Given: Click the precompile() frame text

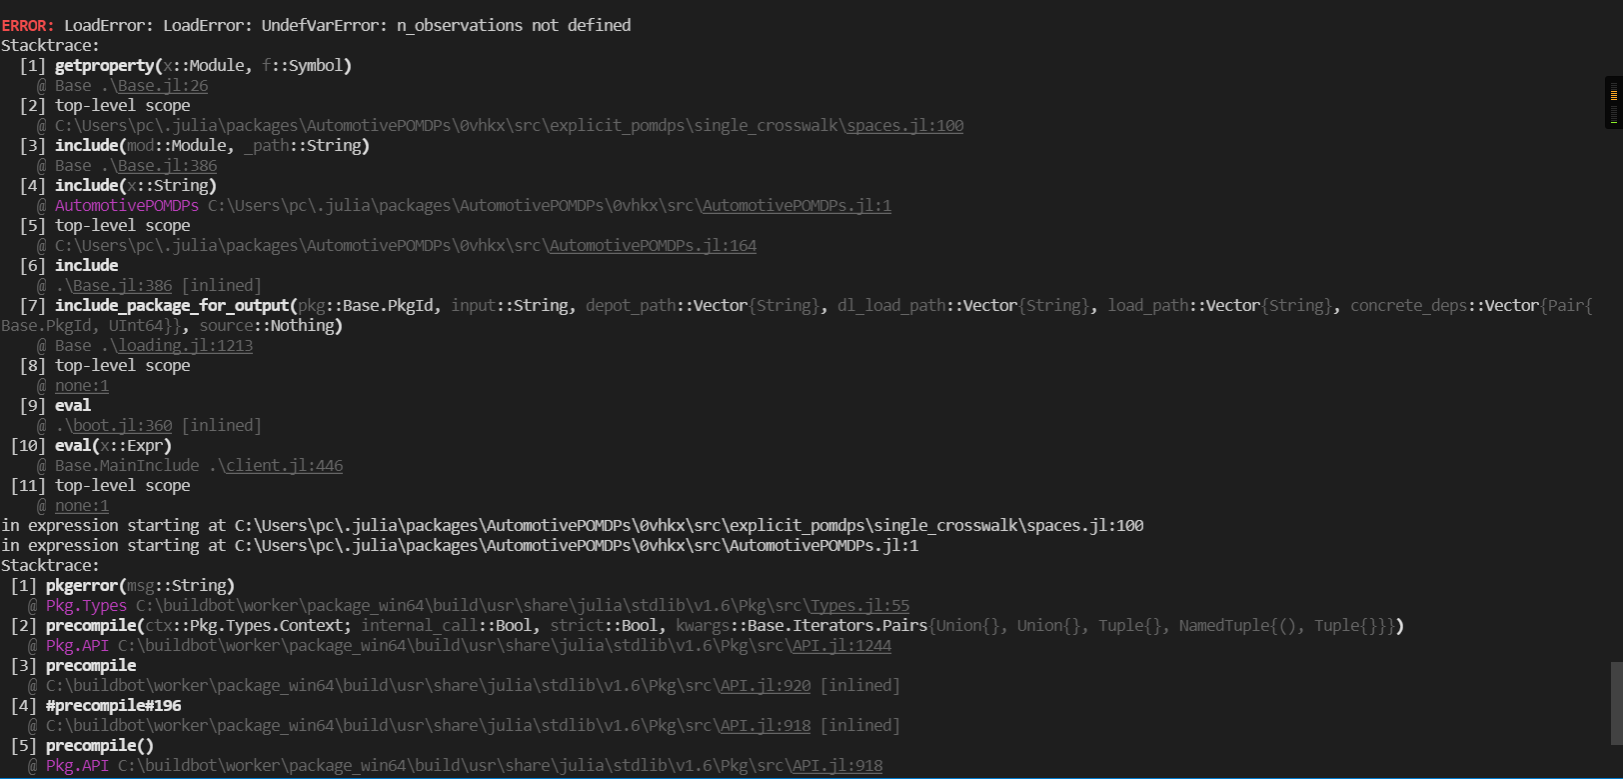Looking at the screenshot, I should 100,746.
